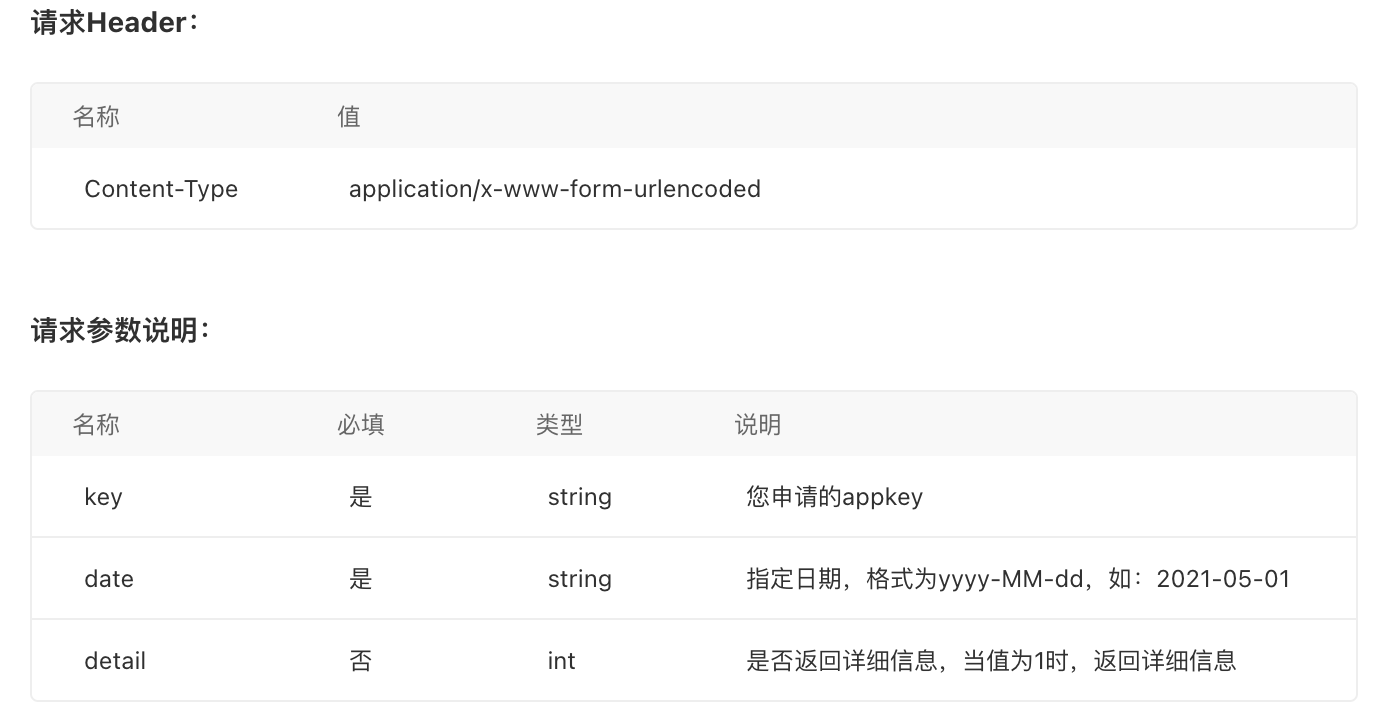Viewport: 1398px width, 714px height.
Task: Click the 说明 column header
Action: 758,425
